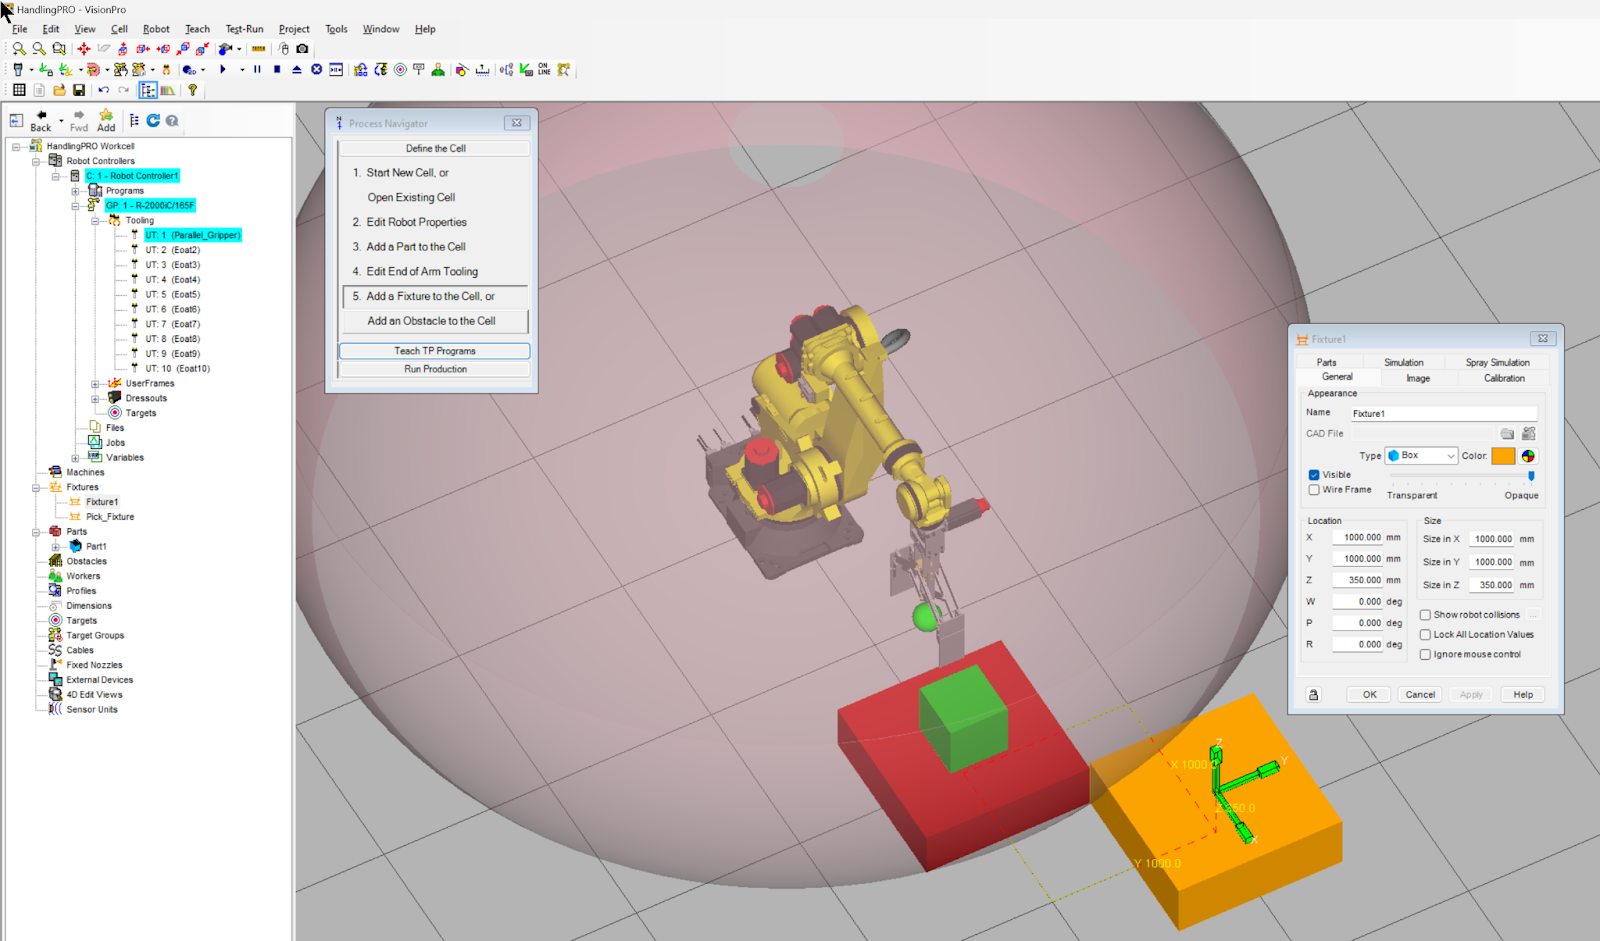
Task: Click the blue Refresh icon in cell browser
Action: click(153, 120)
